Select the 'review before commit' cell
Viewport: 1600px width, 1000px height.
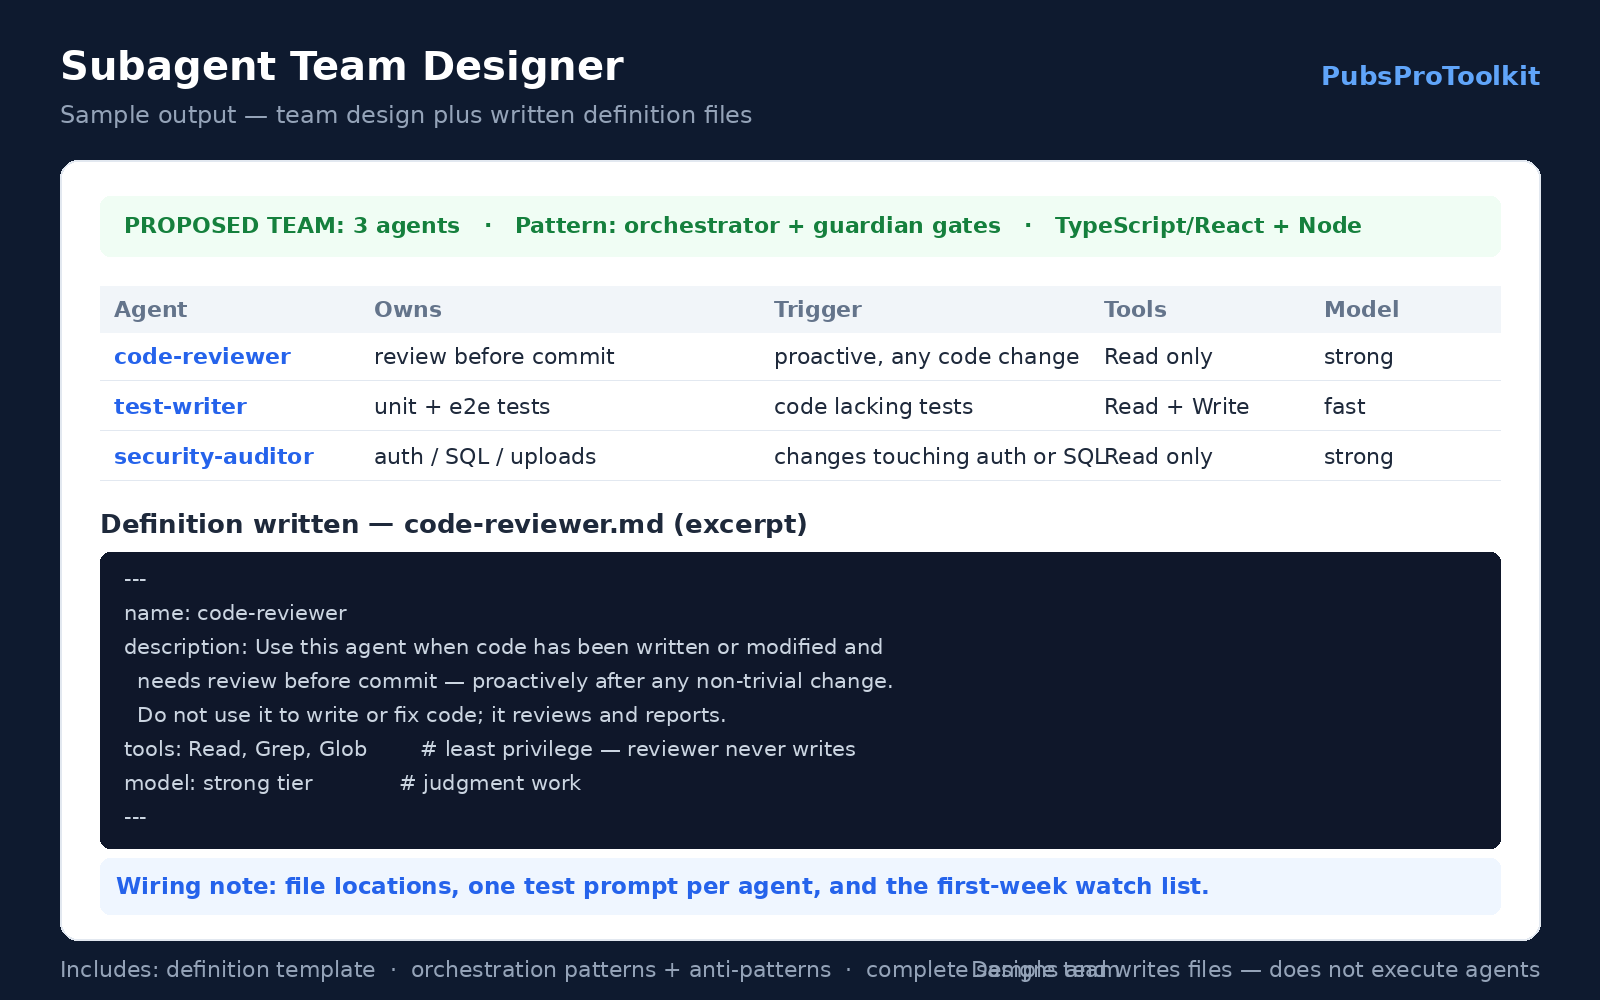494,357
